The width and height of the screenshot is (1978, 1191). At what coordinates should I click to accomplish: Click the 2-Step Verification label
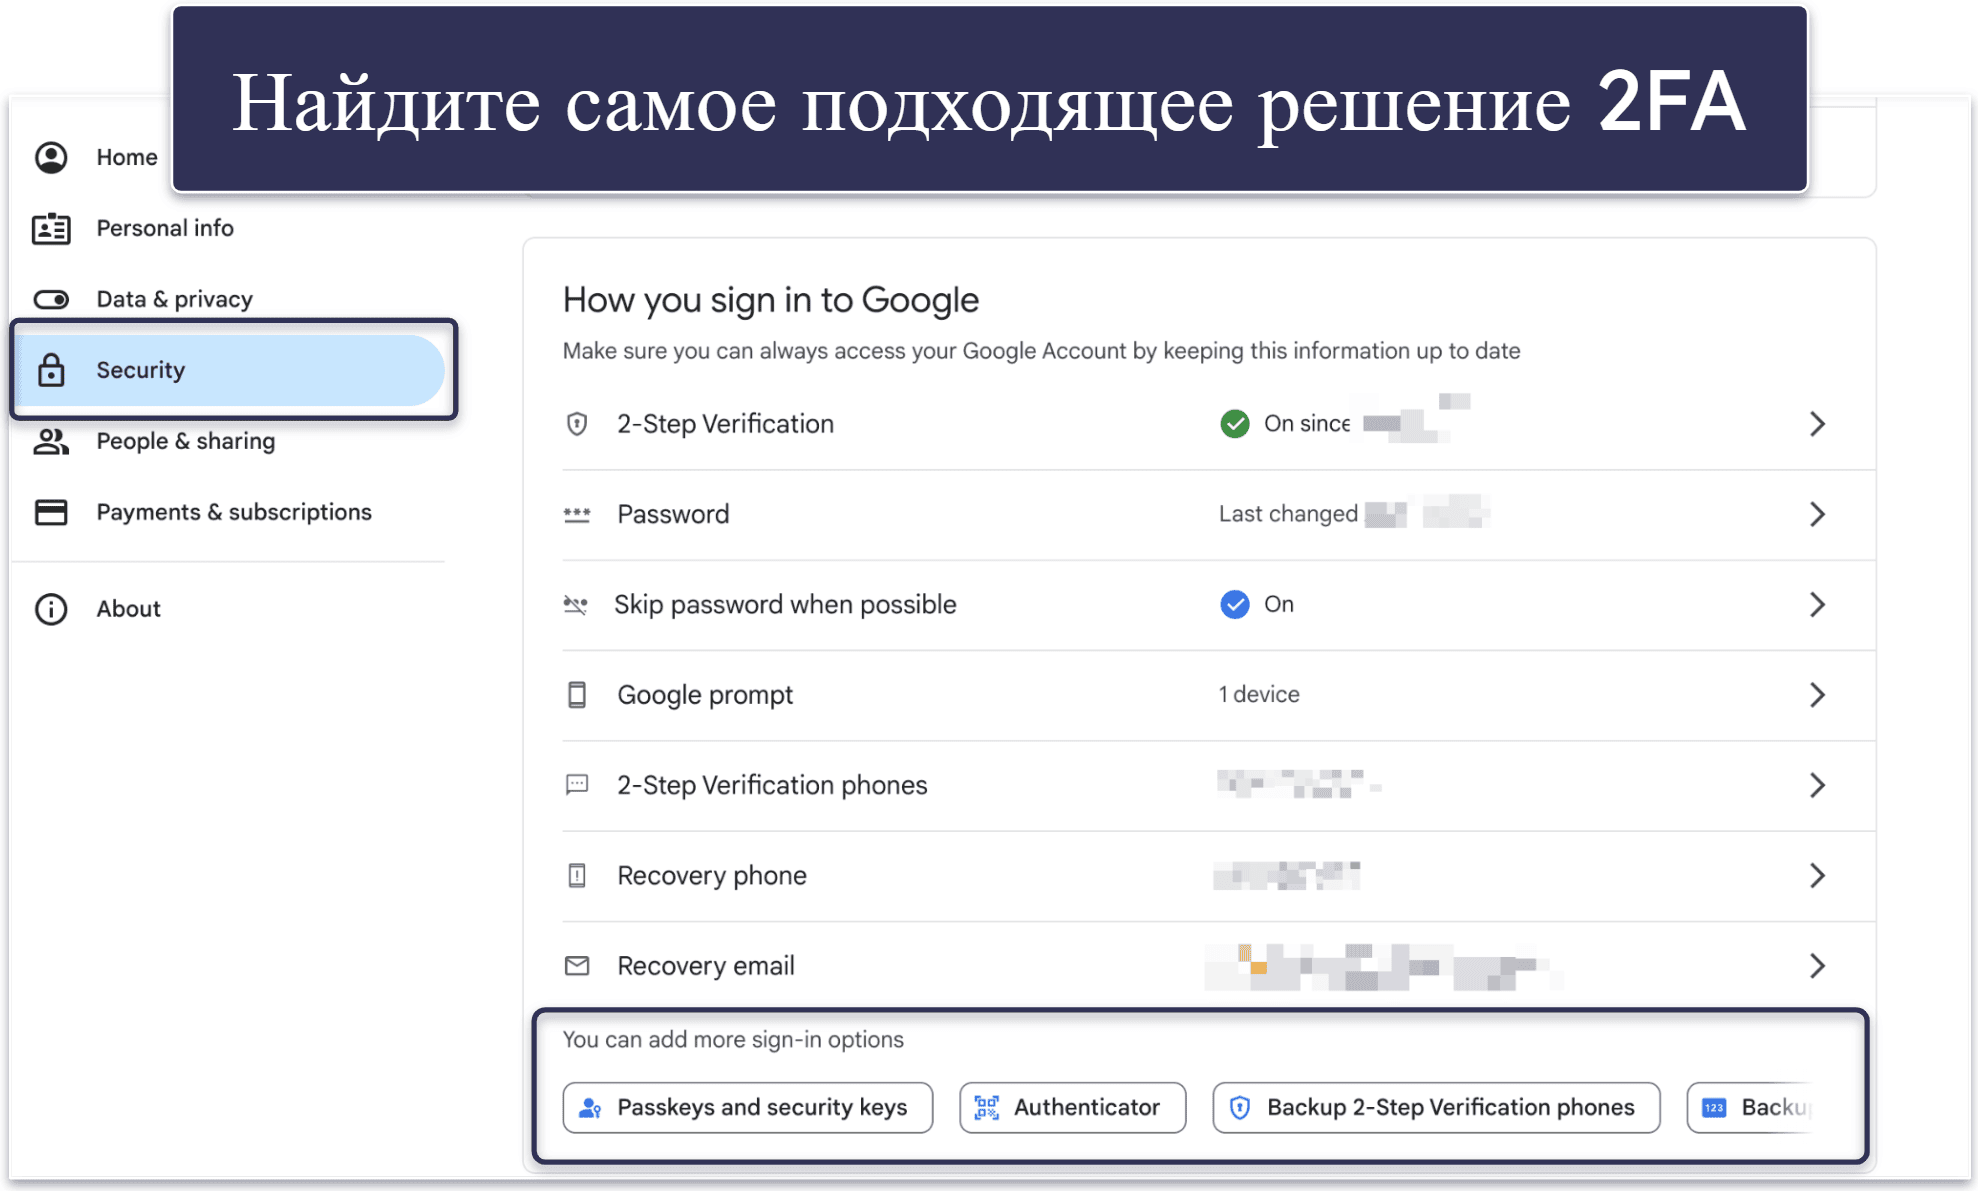(725, 424)
